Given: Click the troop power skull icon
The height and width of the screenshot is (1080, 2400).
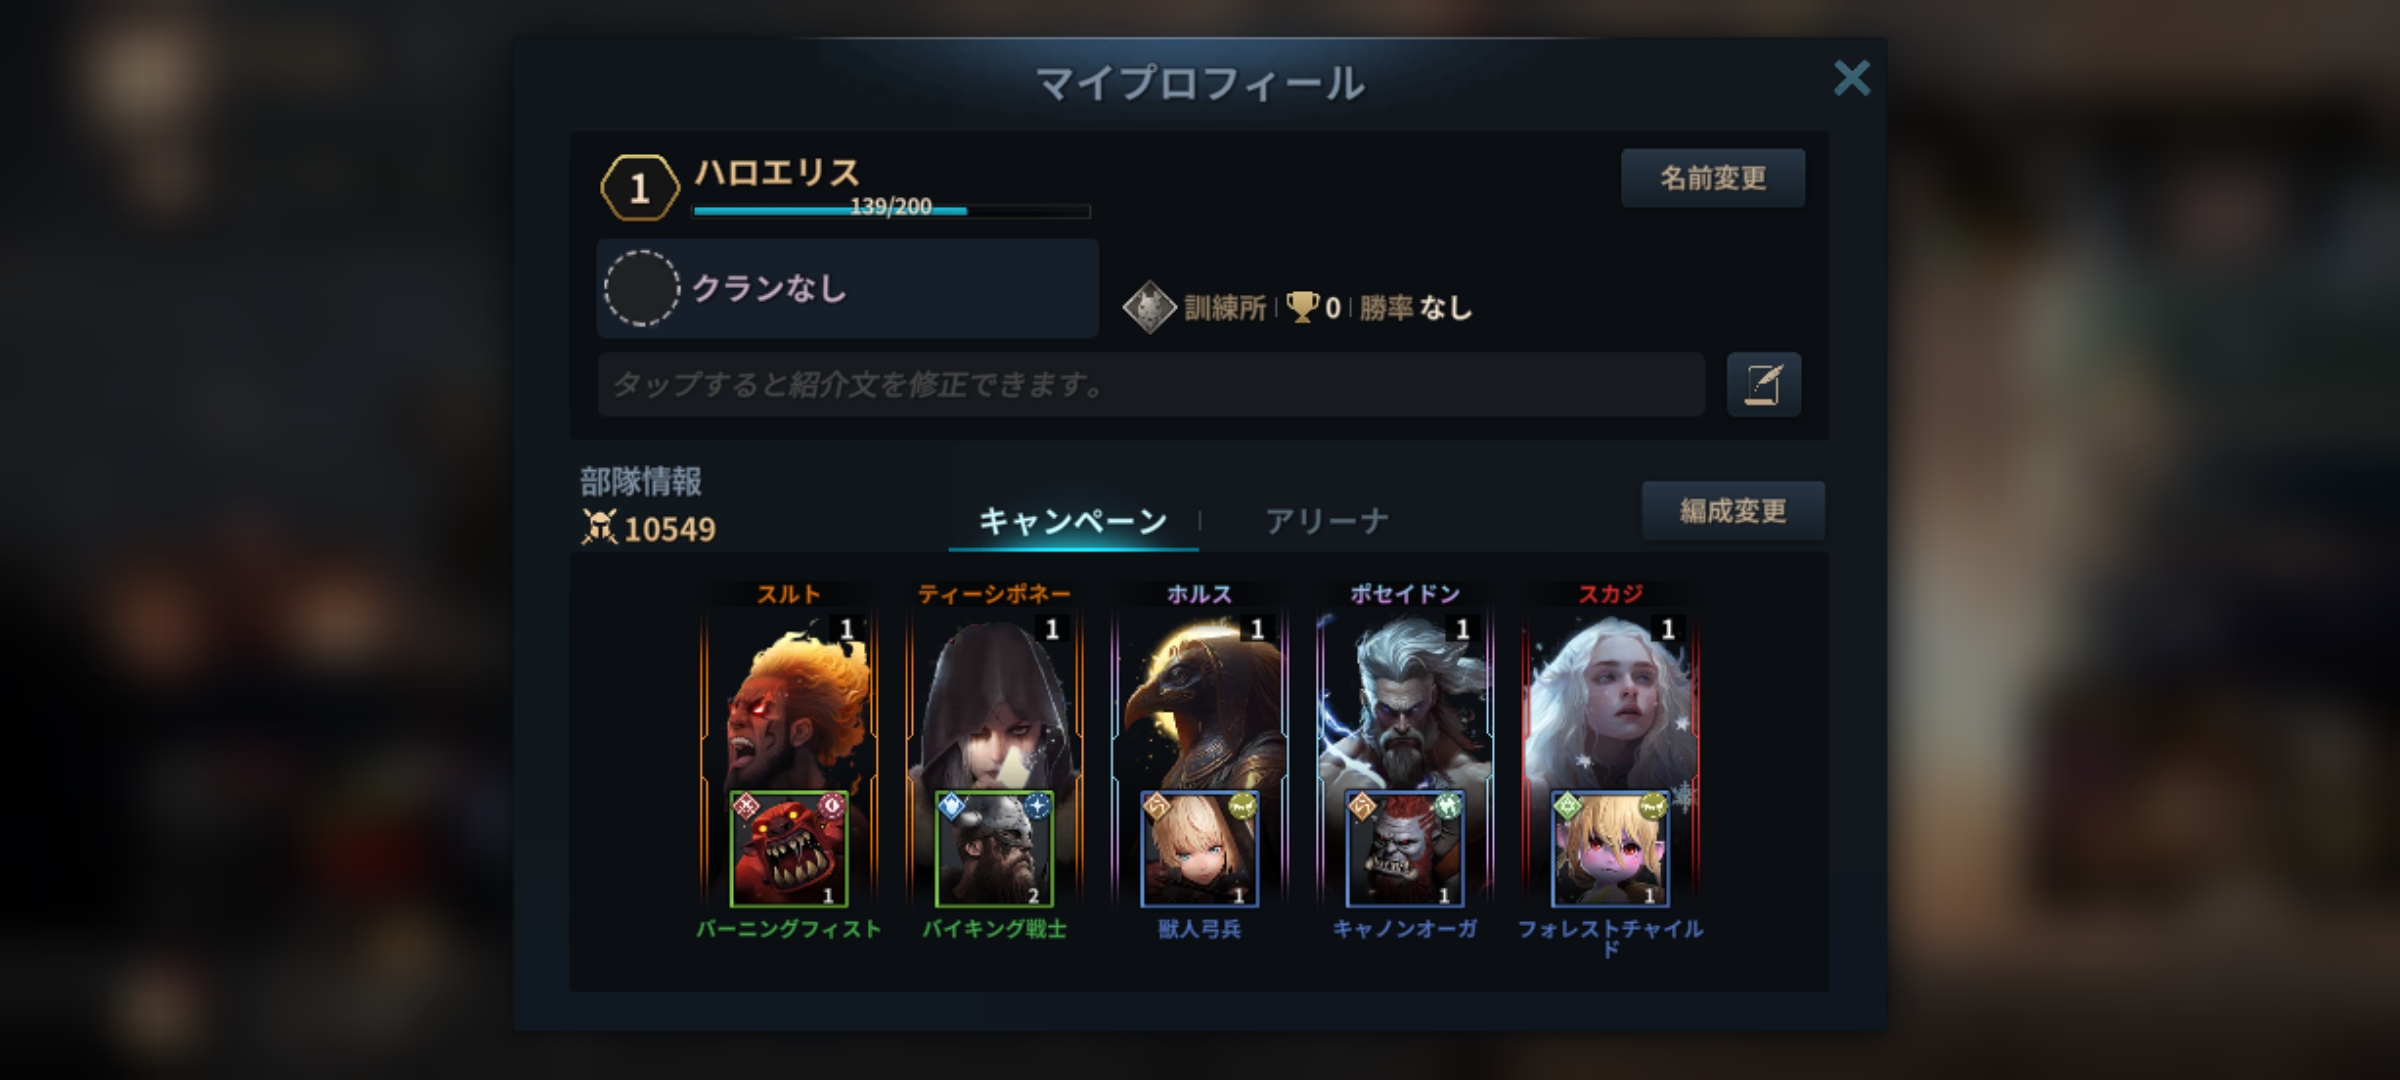Looking at the screenshot, I should click(x=599, y=527).
